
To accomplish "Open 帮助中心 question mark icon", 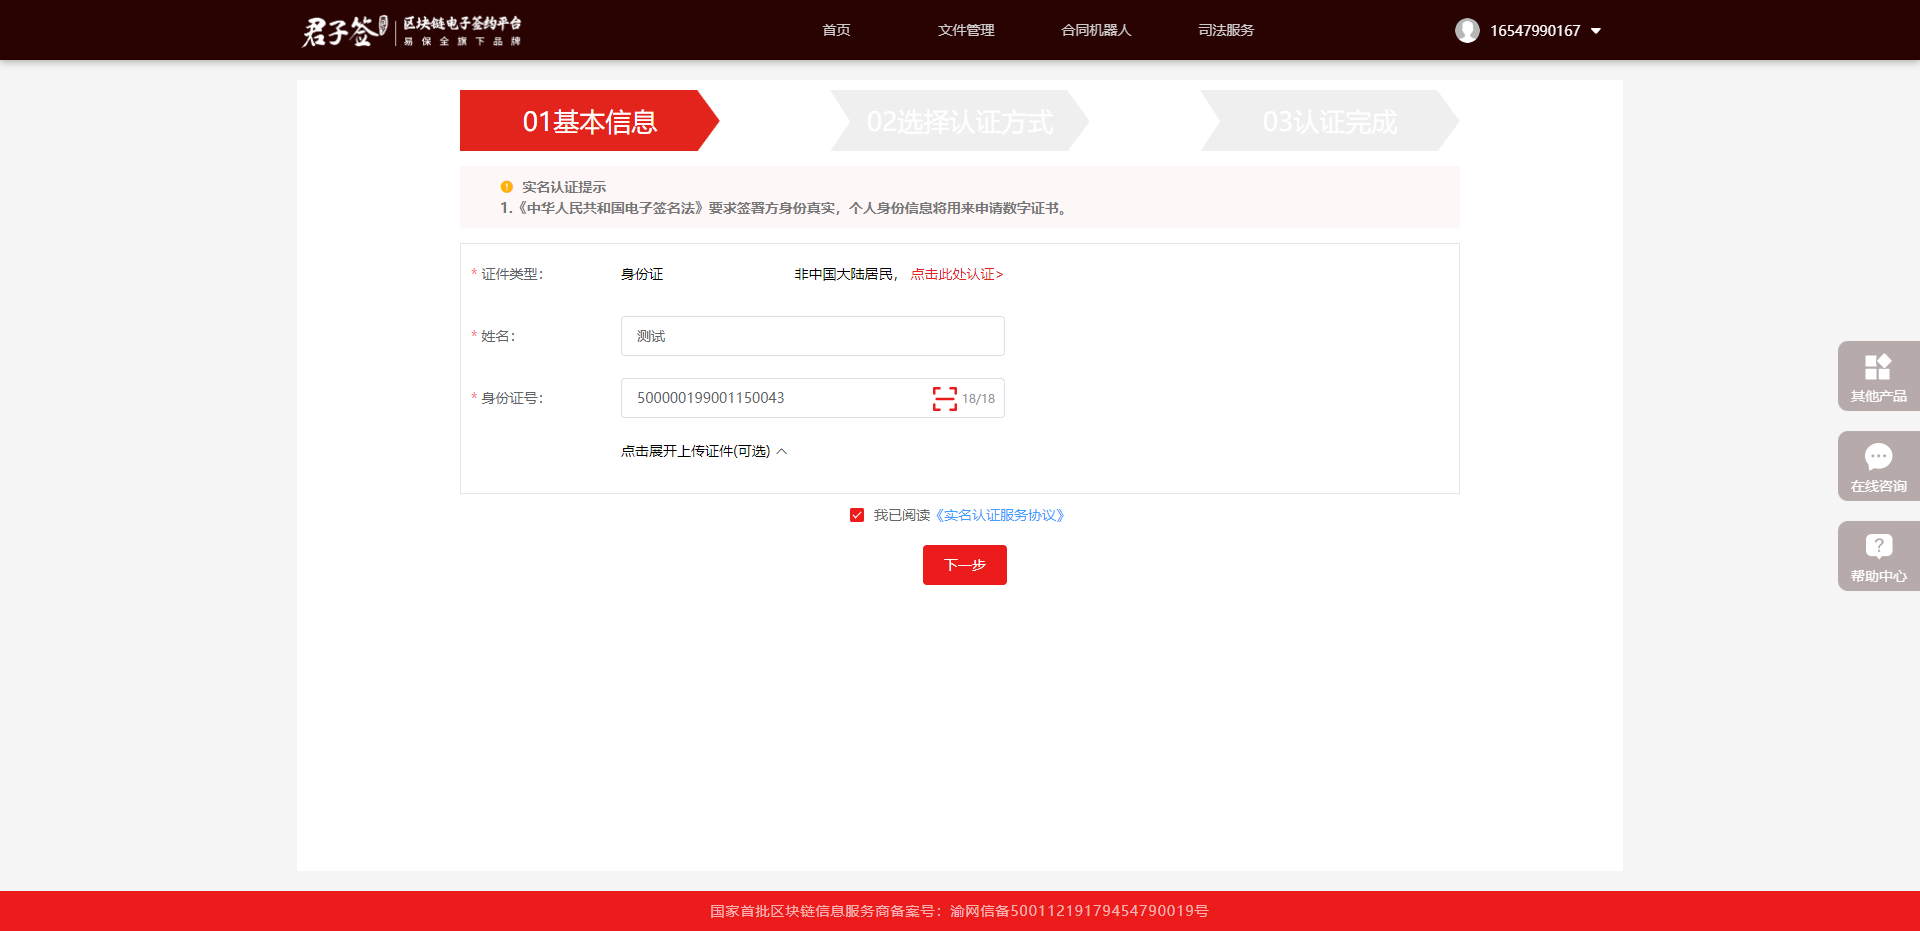I will [1877, 547].
